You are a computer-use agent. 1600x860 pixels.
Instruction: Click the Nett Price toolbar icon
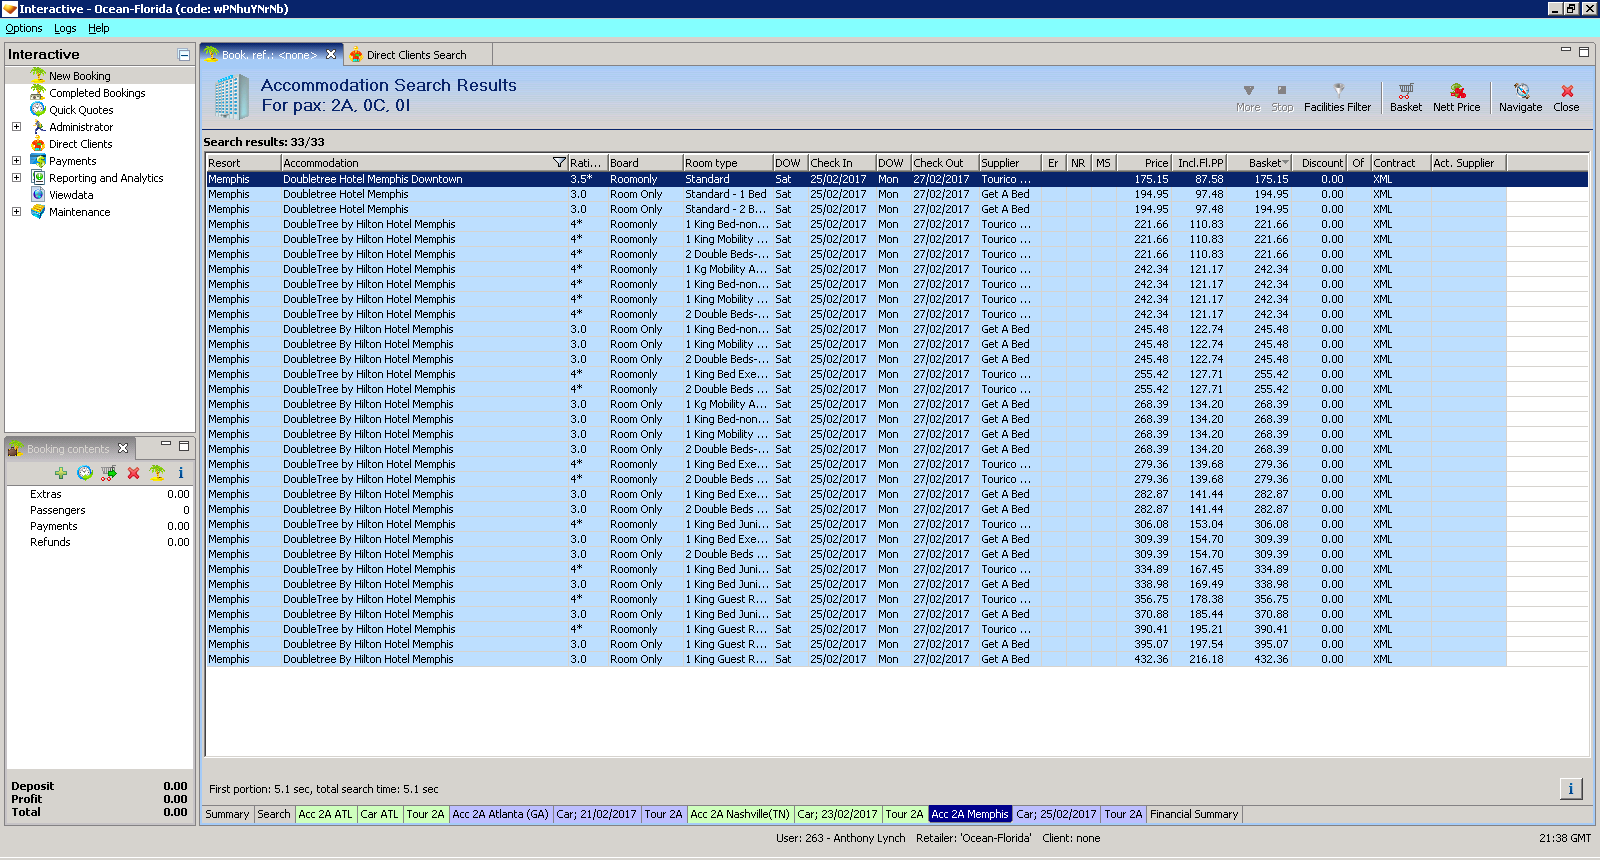click(1456, 91)
